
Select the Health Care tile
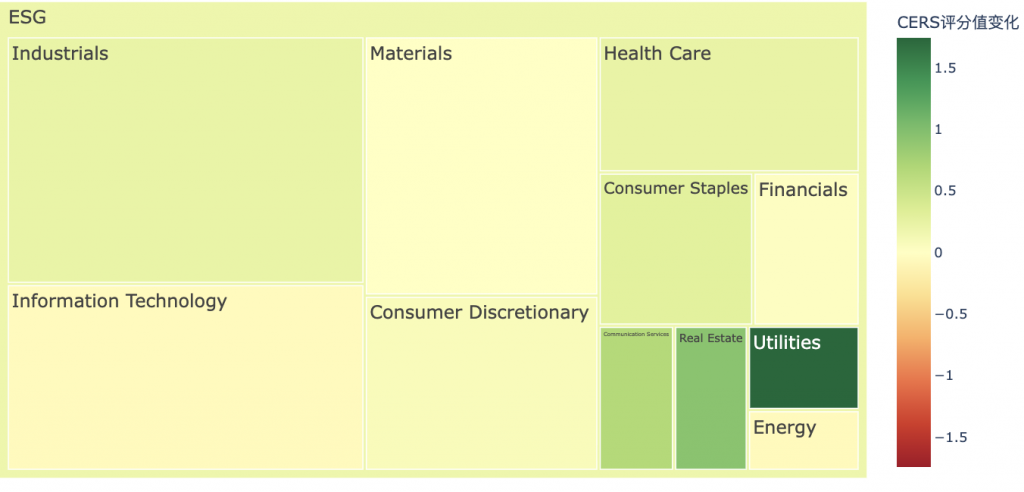(729, 104)
